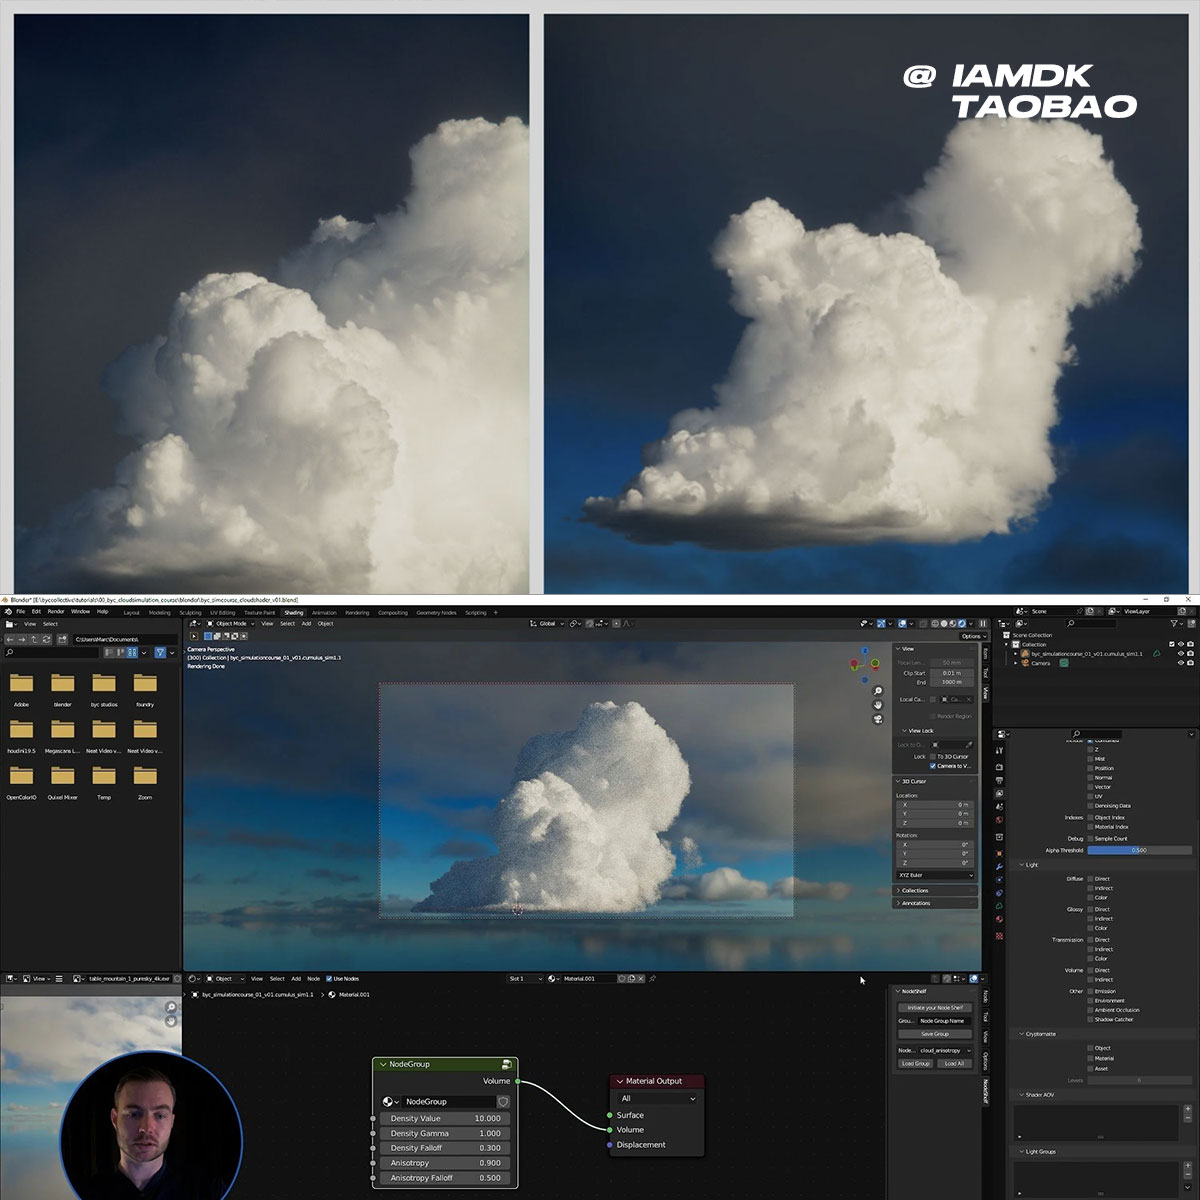Enable Rendered viewport shading mode

pos(963,623)
